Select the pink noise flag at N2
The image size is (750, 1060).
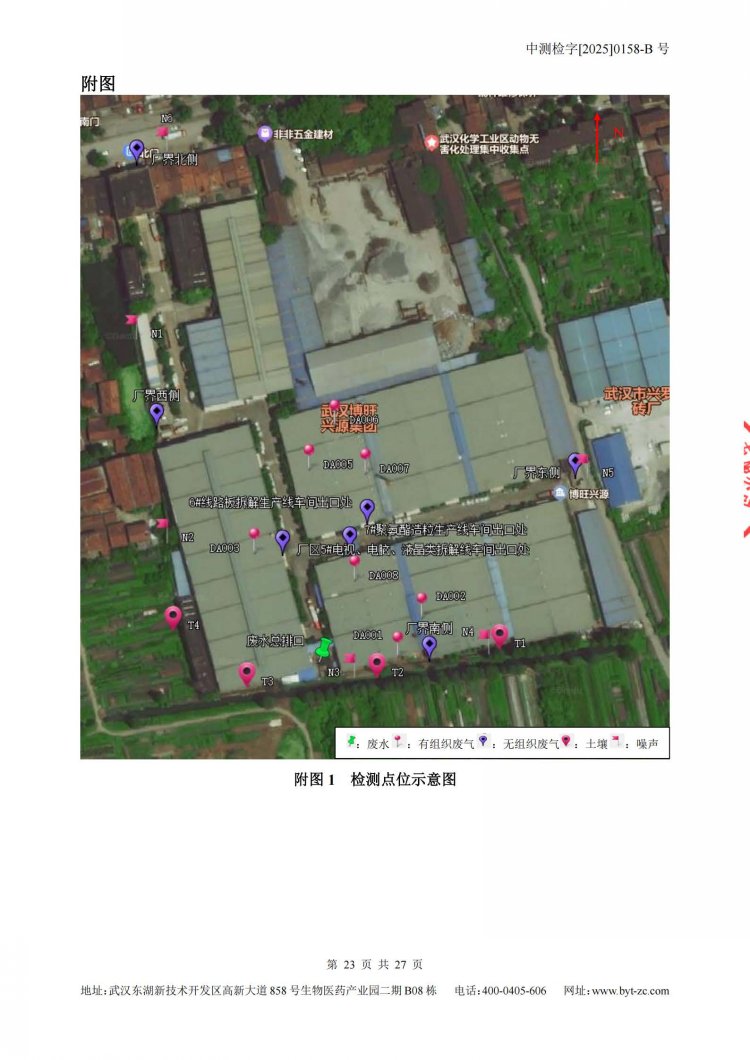pos(162,524)
